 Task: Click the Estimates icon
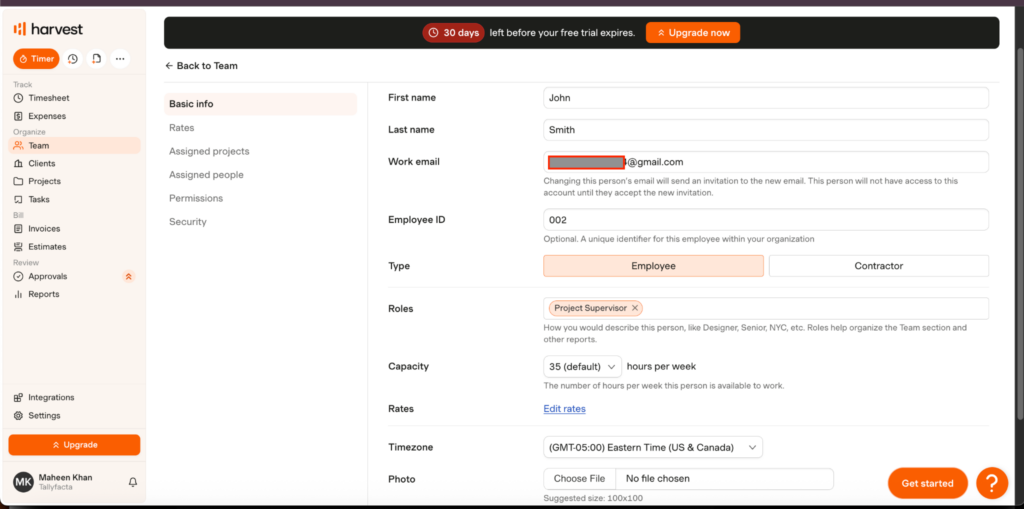click(x=18, y=246)
